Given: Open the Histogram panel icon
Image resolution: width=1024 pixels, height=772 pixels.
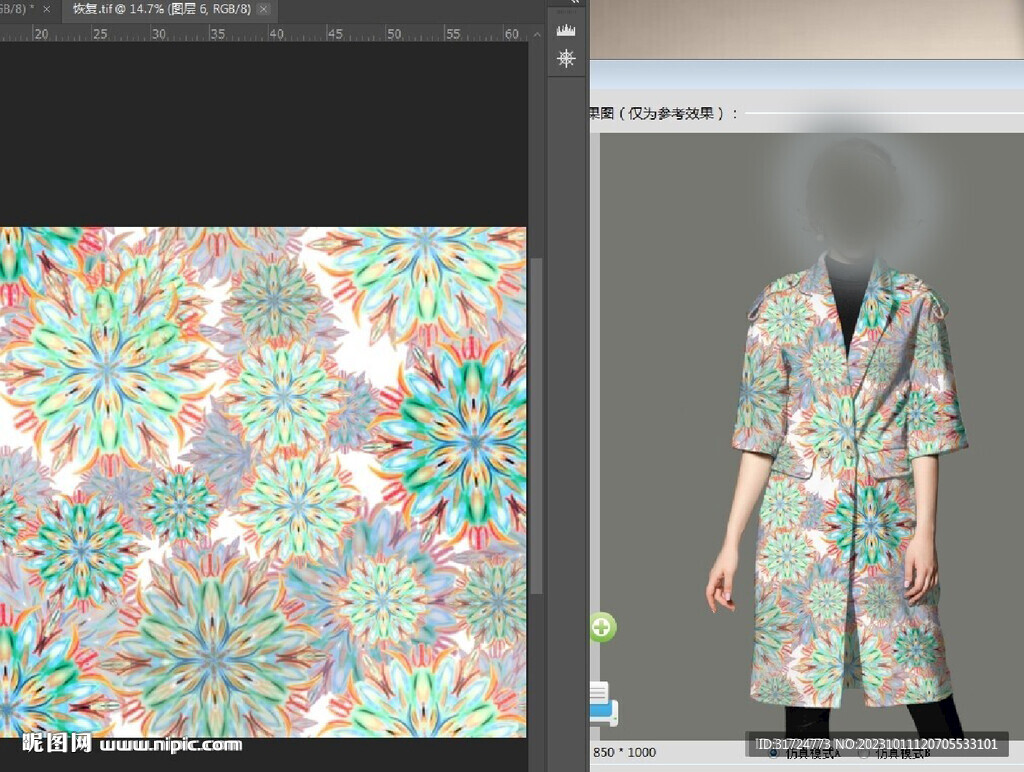Looking at the screenshot, I should click(x=566, y=30).
